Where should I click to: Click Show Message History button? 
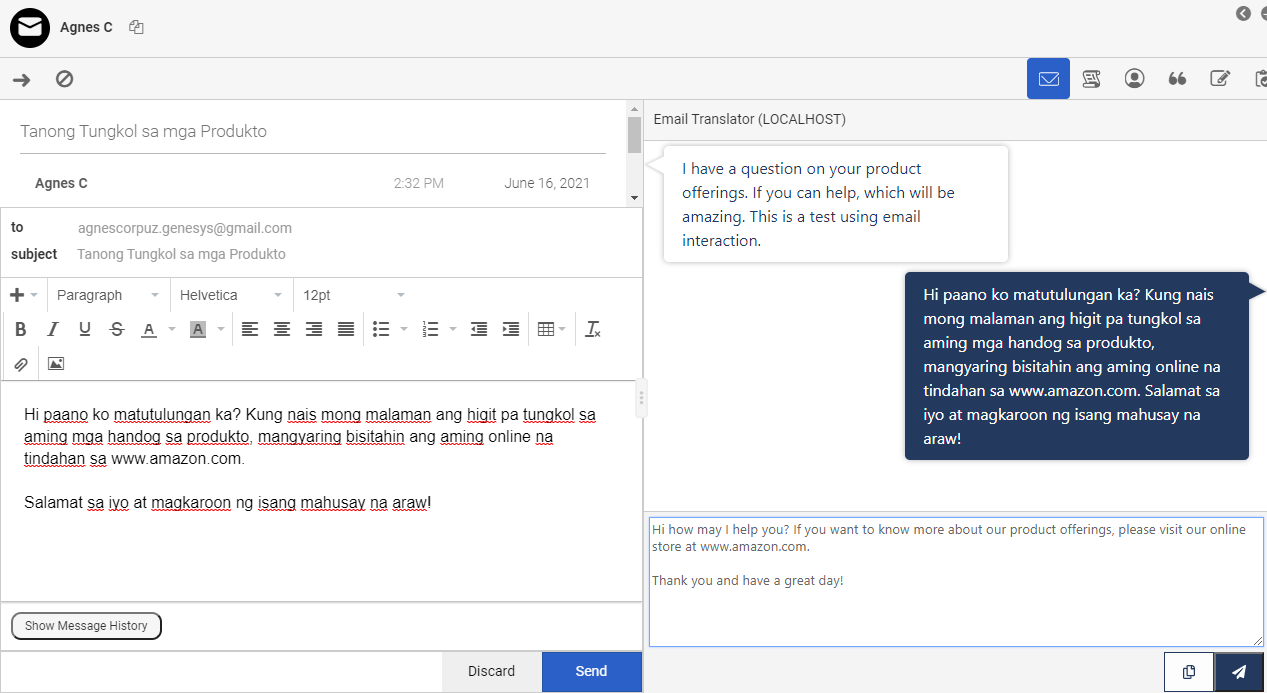[x=86, y=626]
